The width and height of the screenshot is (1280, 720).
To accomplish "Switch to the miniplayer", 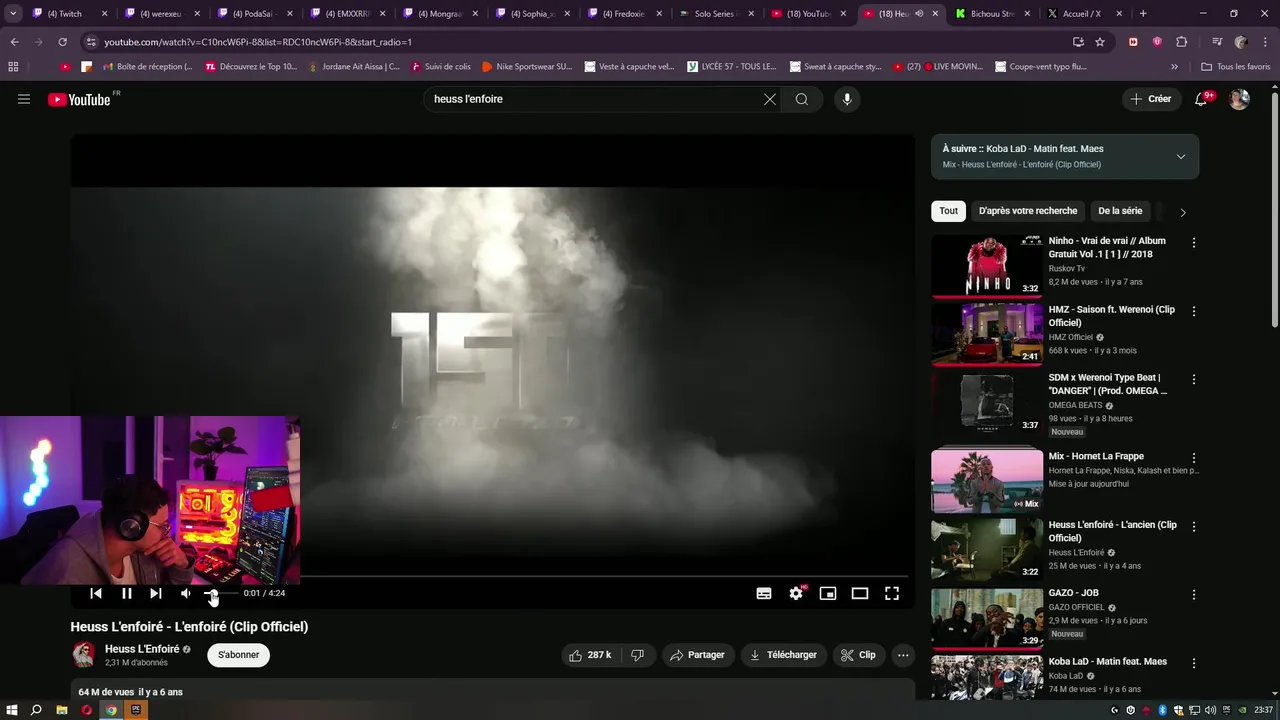I will pyautogui.click(x=828, y=593).
